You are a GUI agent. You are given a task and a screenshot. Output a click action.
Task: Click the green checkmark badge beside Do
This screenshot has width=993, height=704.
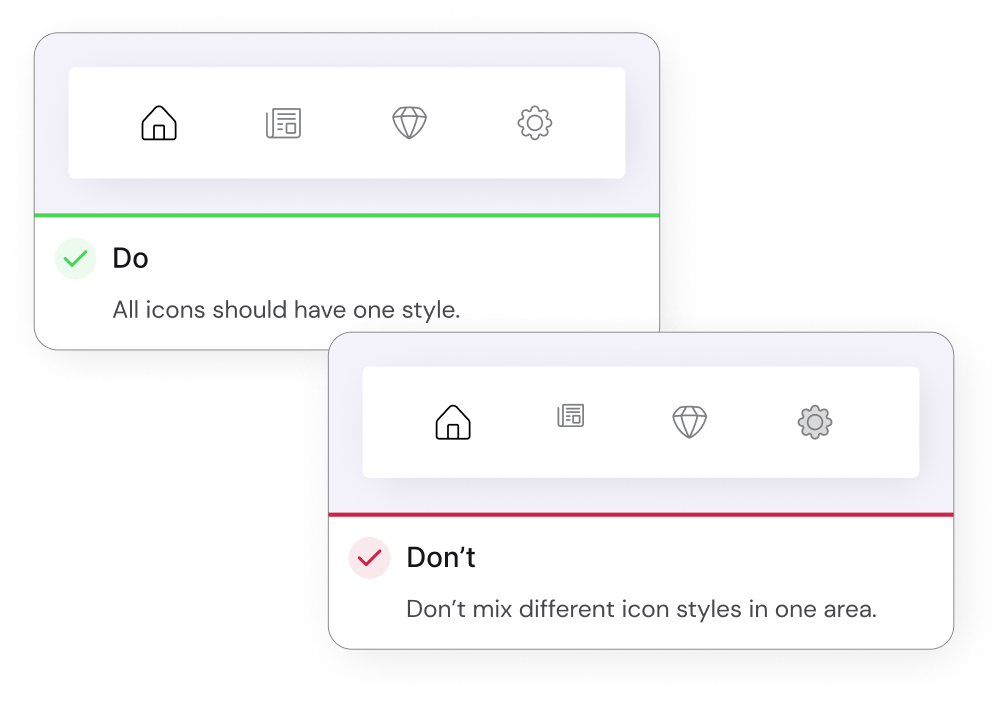[75, 259]
